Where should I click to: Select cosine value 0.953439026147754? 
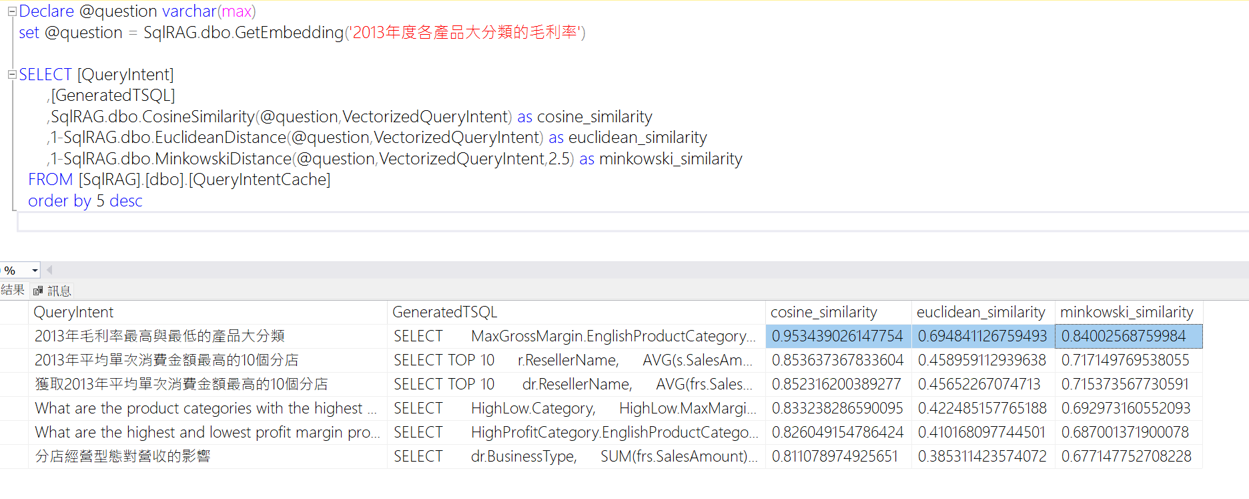pos(839,336)
